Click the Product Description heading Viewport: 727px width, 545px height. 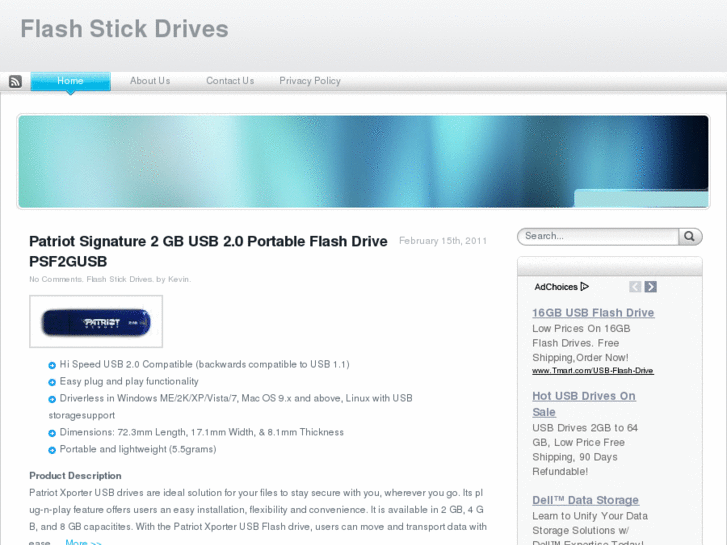[x=75, y=476]
